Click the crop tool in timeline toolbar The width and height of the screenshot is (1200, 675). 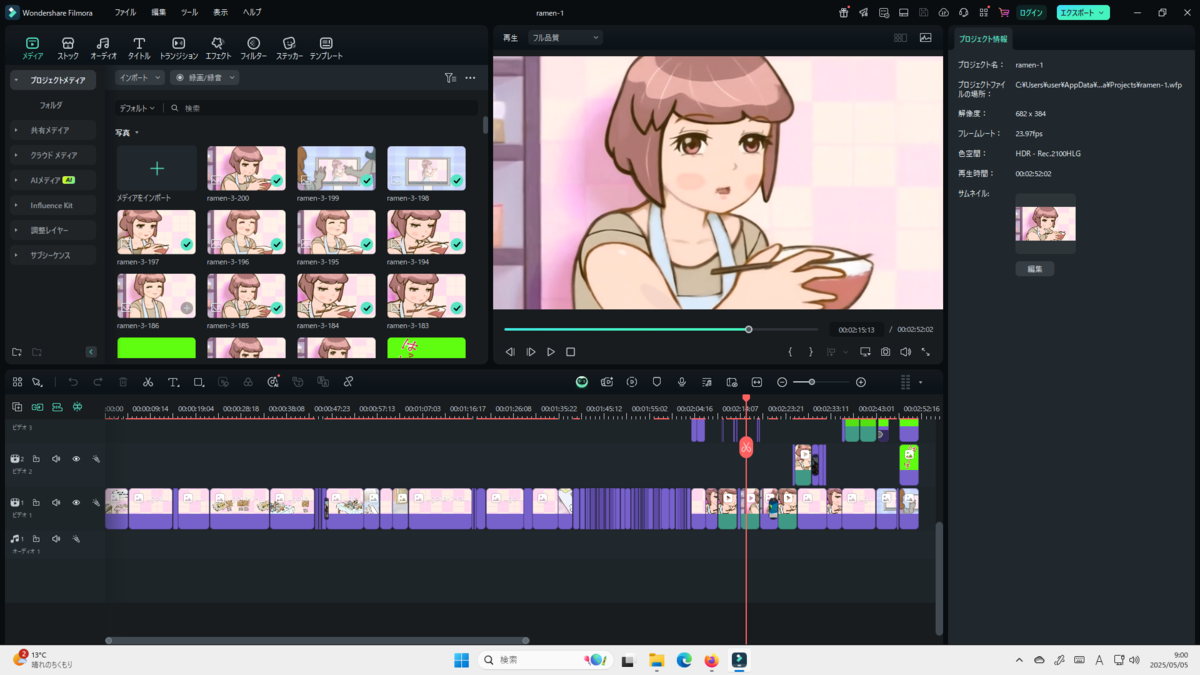199,382
